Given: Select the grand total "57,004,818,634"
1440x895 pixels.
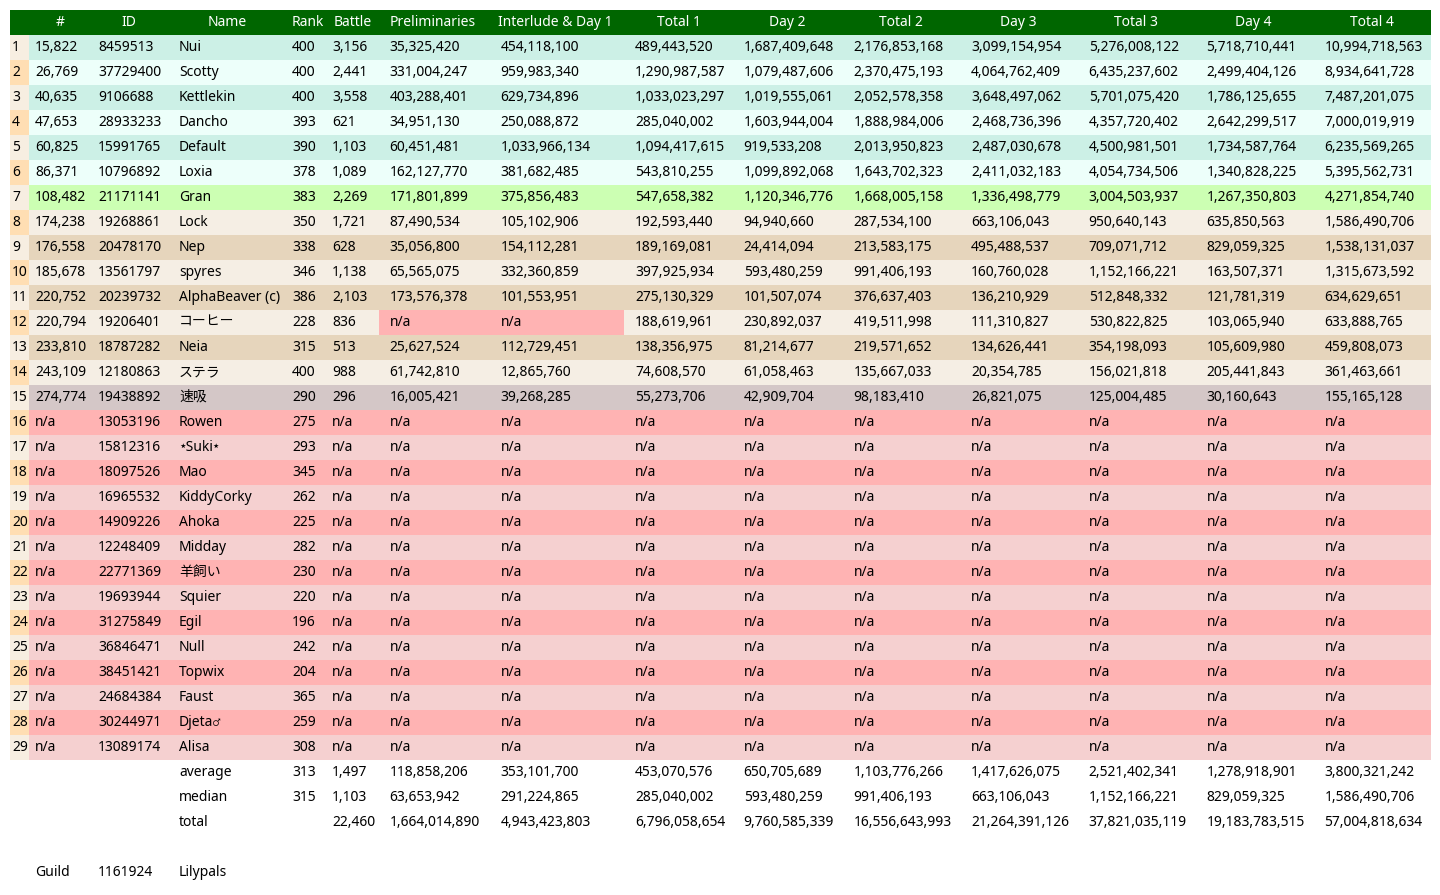Looking at the screenshot, I should click(1373, 821).
